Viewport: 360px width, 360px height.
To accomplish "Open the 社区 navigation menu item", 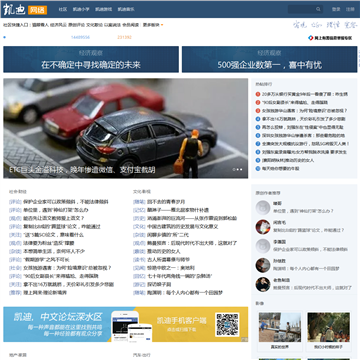I will pos(63,9).
